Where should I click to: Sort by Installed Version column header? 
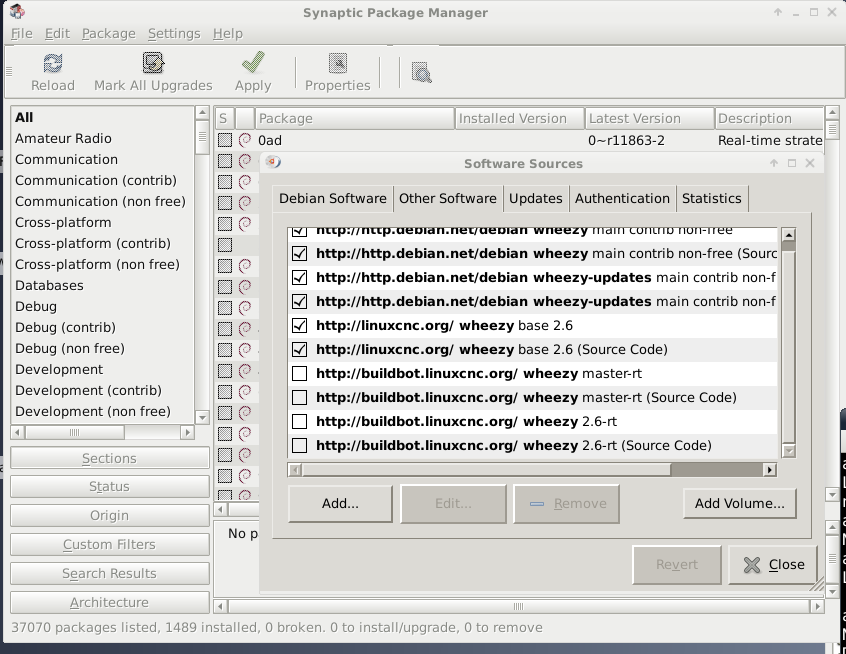coord(520,118)
